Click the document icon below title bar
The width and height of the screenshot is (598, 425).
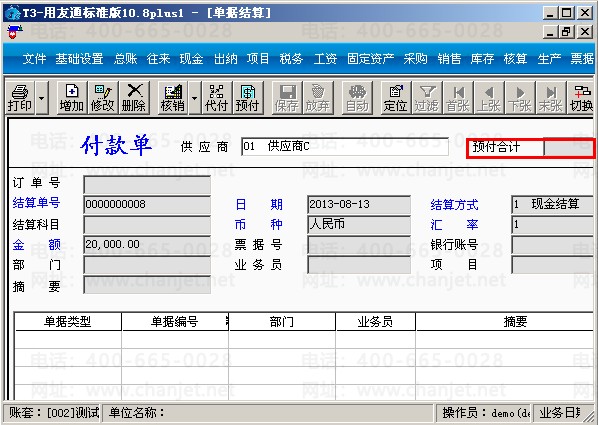click(15, 32)
